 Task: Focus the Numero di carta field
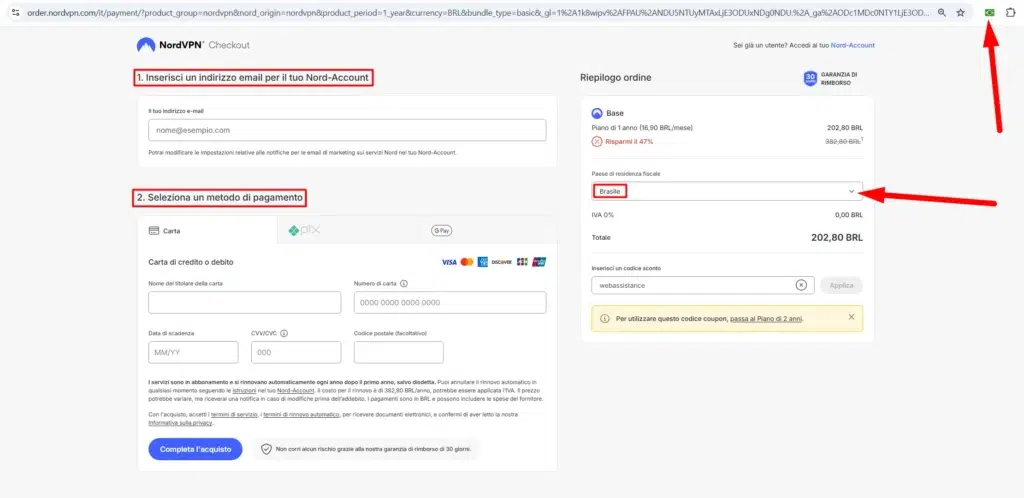click(x=450, y=302)
